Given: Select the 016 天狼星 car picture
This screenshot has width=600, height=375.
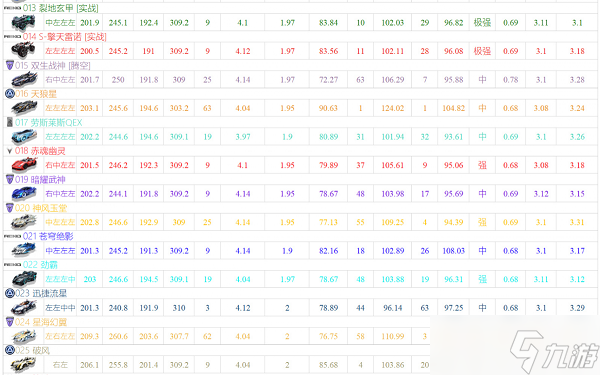Looking at the screenshot, I should tap(24, 108).
